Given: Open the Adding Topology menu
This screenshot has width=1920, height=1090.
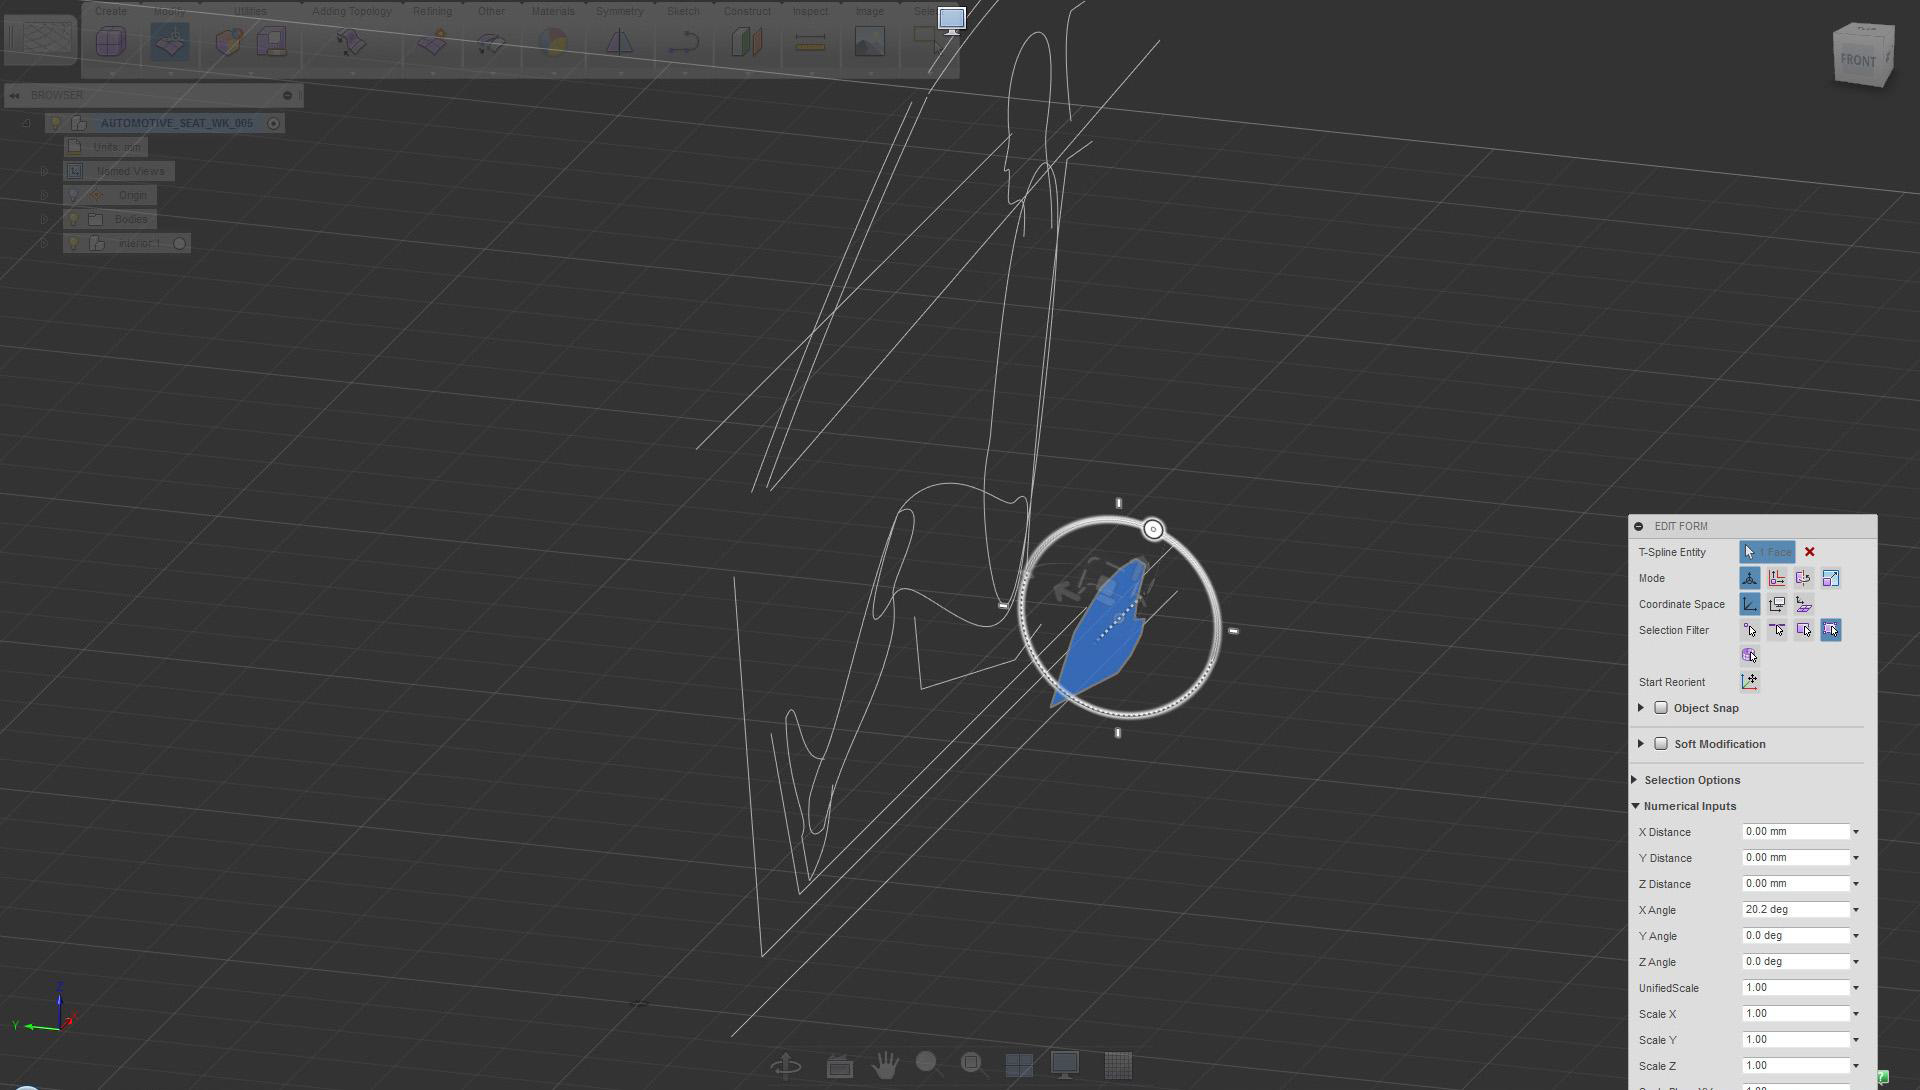Looking at the screenshot, I should point(351,11).
